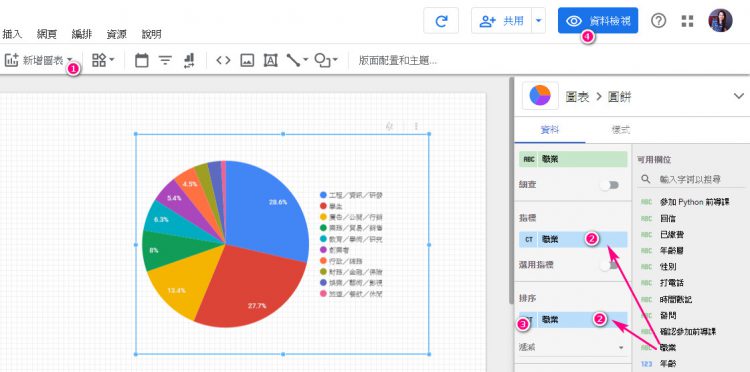Click the 職業 metric chip under 指標
Image resolution: width=750 pixels, height=372 pixels.
click(573, 239)
